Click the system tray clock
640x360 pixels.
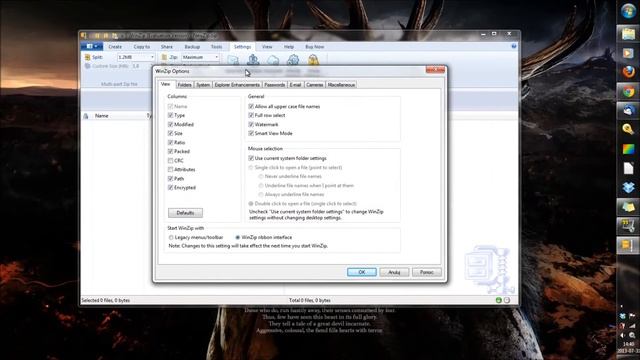pos(629,347)
